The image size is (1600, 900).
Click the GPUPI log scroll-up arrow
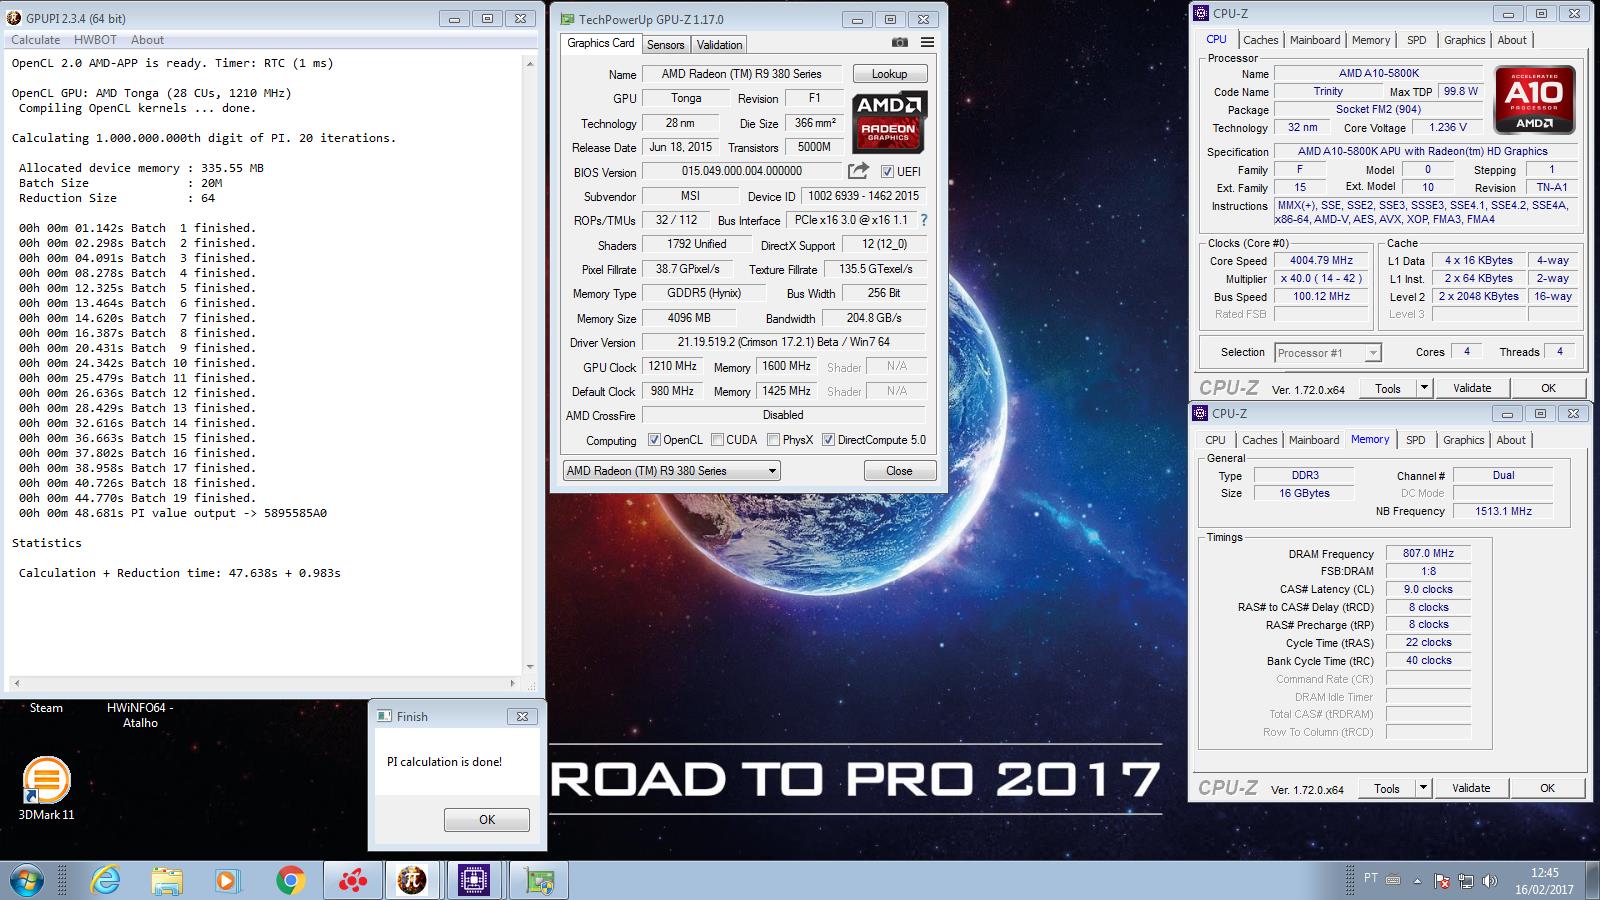pyautogui.click(x=529, y=63)
